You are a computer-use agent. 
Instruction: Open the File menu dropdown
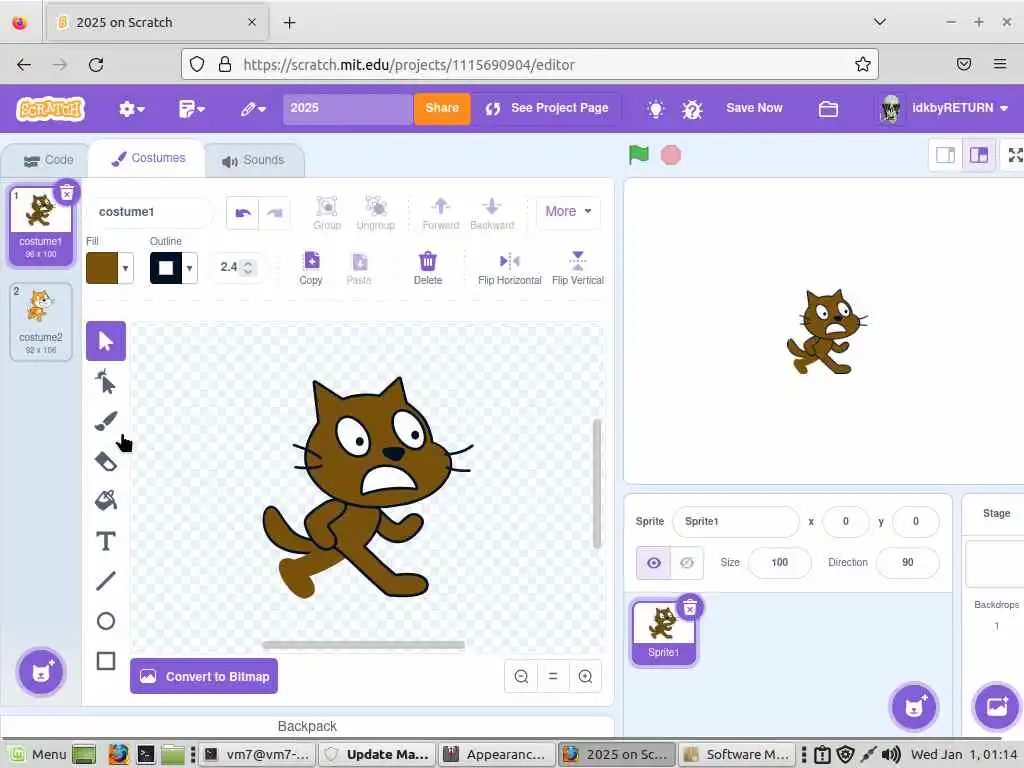(x=191, y=108)
